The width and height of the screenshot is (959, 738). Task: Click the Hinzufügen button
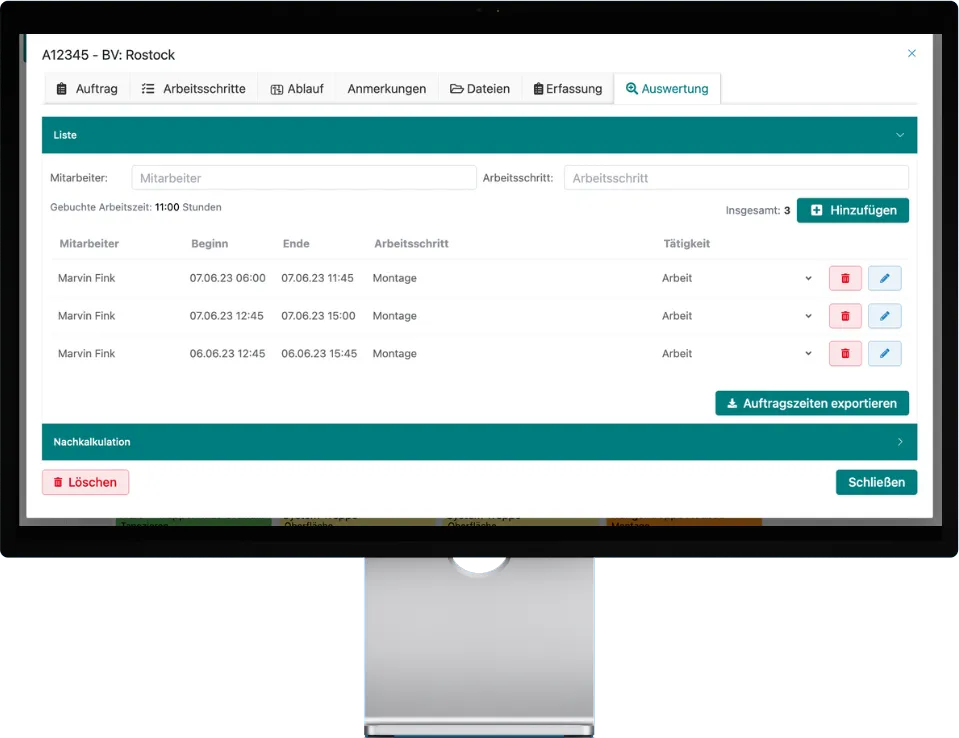852,210
